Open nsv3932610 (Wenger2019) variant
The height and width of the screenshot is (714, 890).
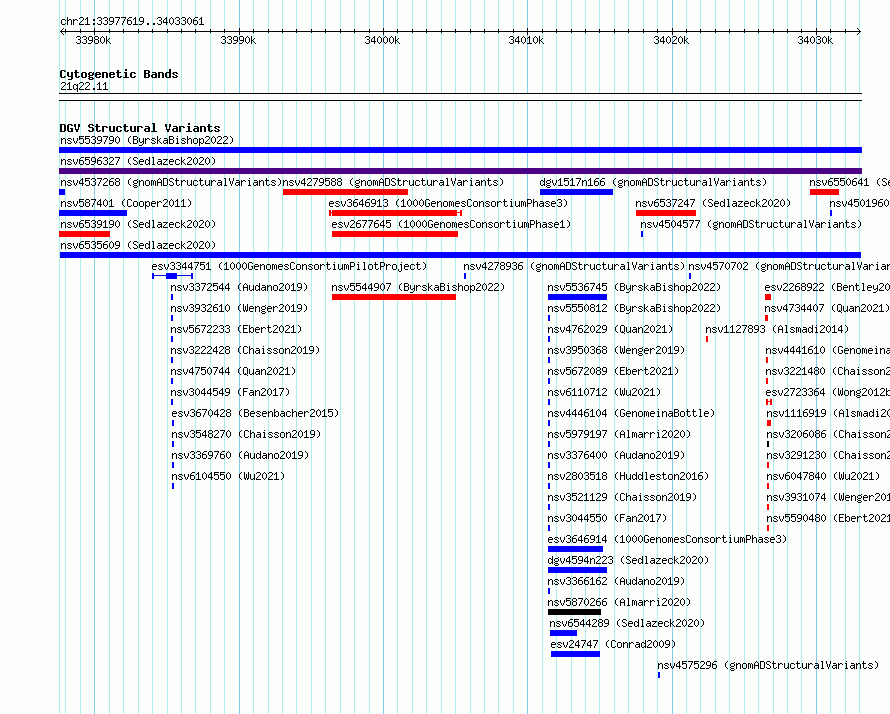pyautogui.click(x=239, y=308)
